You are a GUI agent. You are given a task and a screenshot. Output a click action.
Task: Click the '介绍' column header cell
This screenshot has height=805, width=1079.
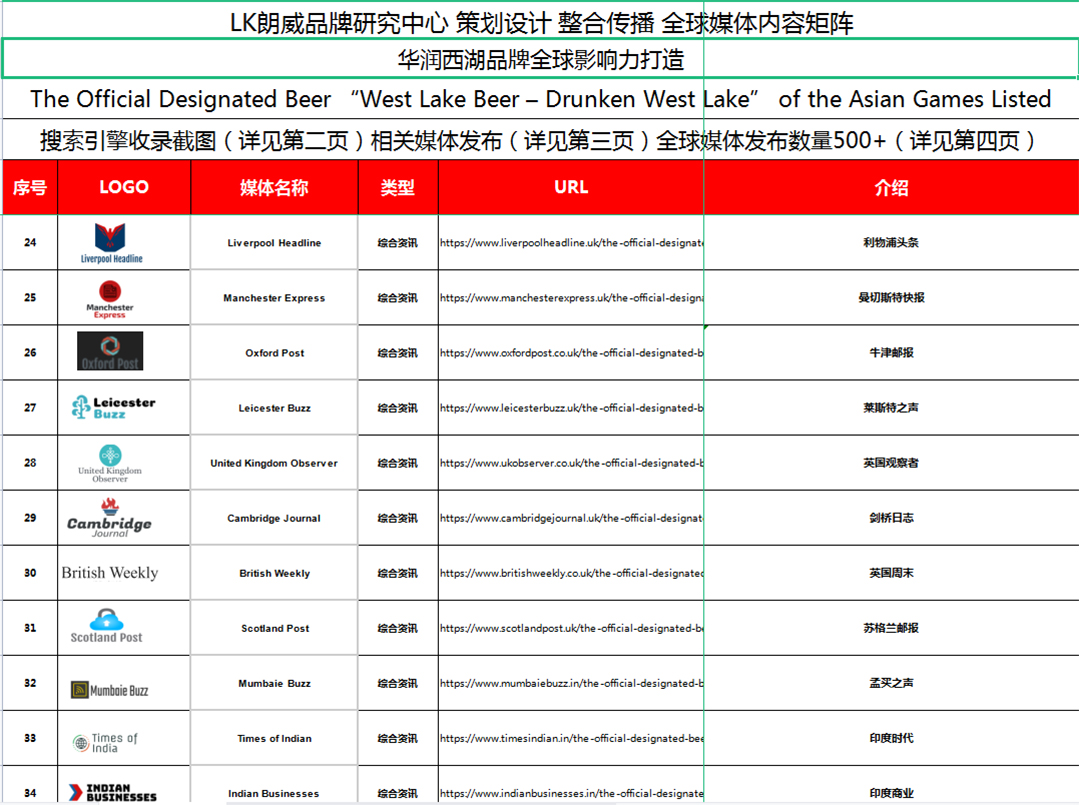(x=891, y=187)
